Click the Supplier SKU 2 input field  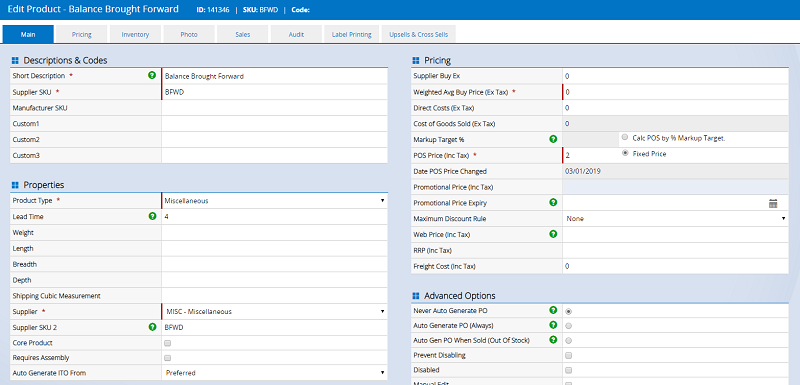[274, 327]
